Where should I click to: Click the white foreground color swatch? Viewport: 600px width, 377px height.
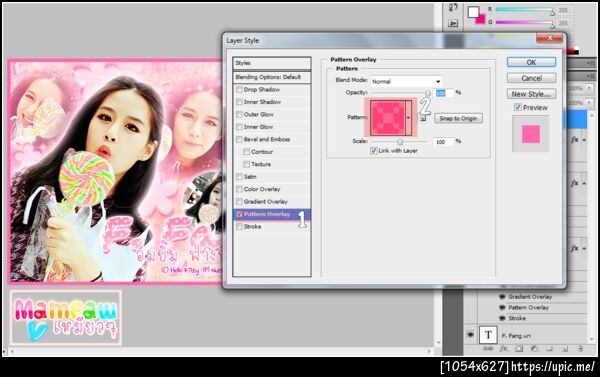click(x=473, y=12)
